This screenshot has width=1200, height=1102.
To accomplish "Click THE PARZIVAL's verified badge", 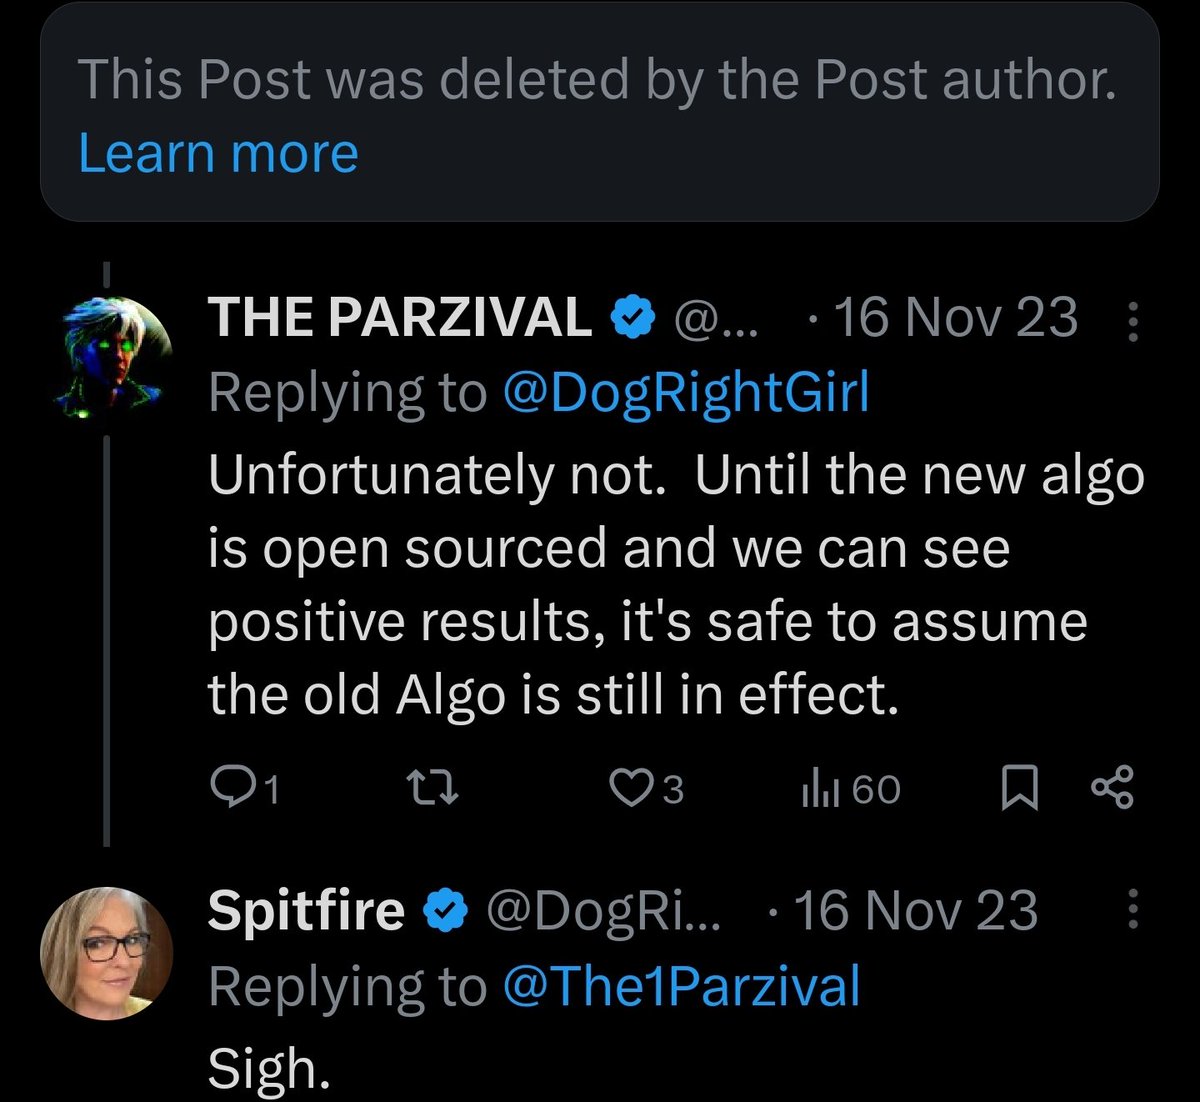I will point(632,318).
